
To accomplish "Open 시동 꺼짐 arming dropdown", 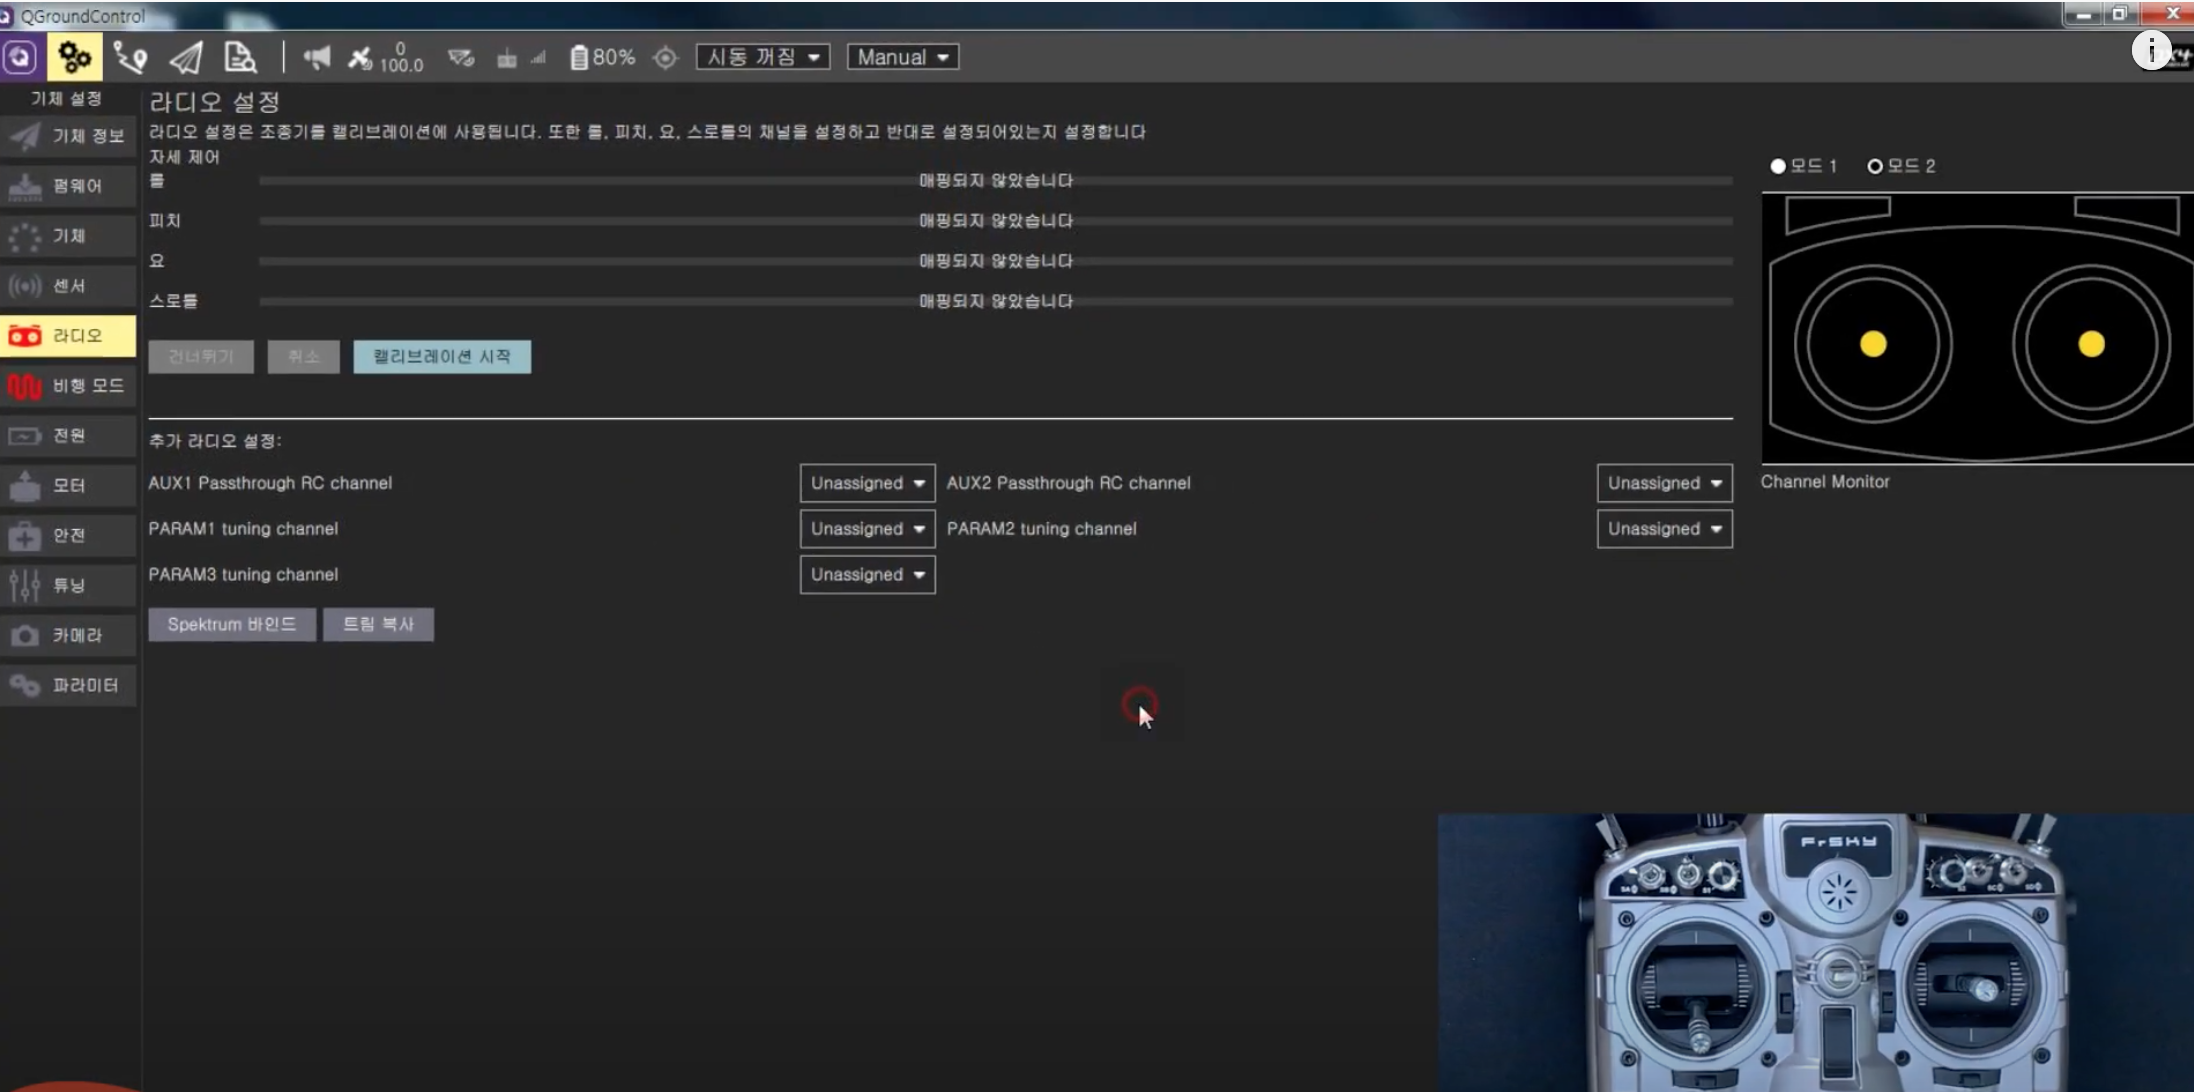I will pos(763,57).
